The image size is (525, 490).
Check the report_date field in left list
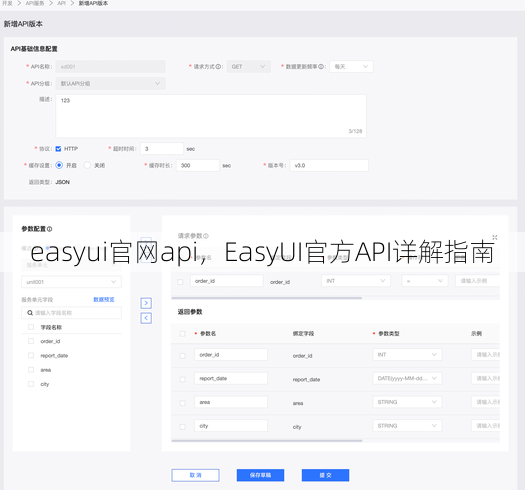coord(31,355)
